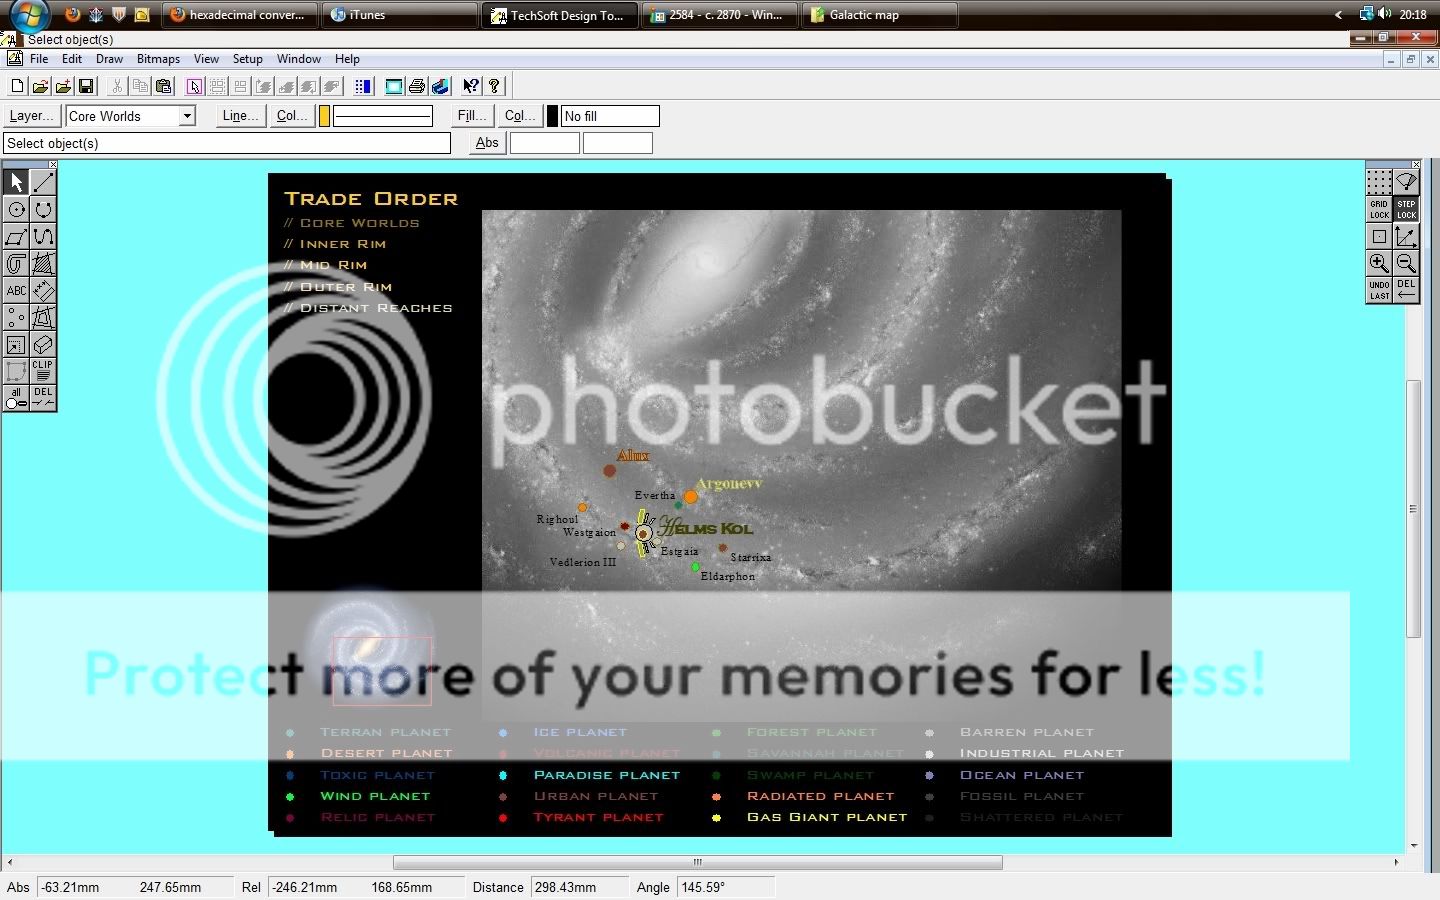Choose the dimension measurement tool

point(43,290)
